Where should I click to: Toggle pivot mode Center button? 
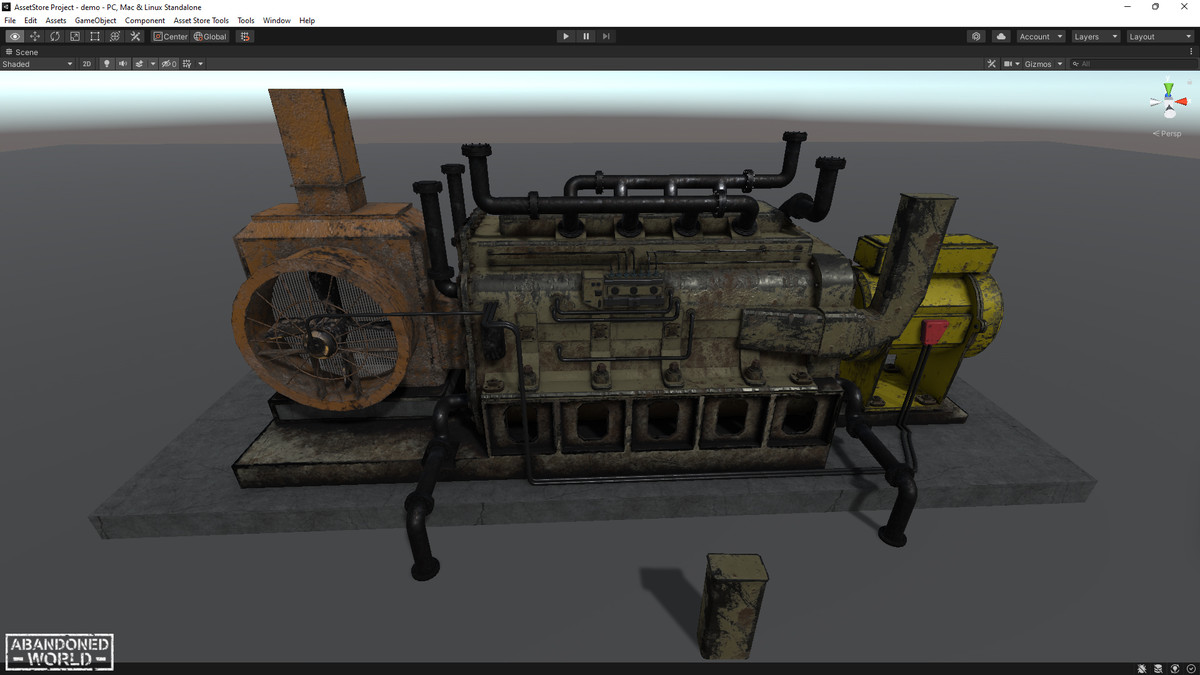[170, 36]
